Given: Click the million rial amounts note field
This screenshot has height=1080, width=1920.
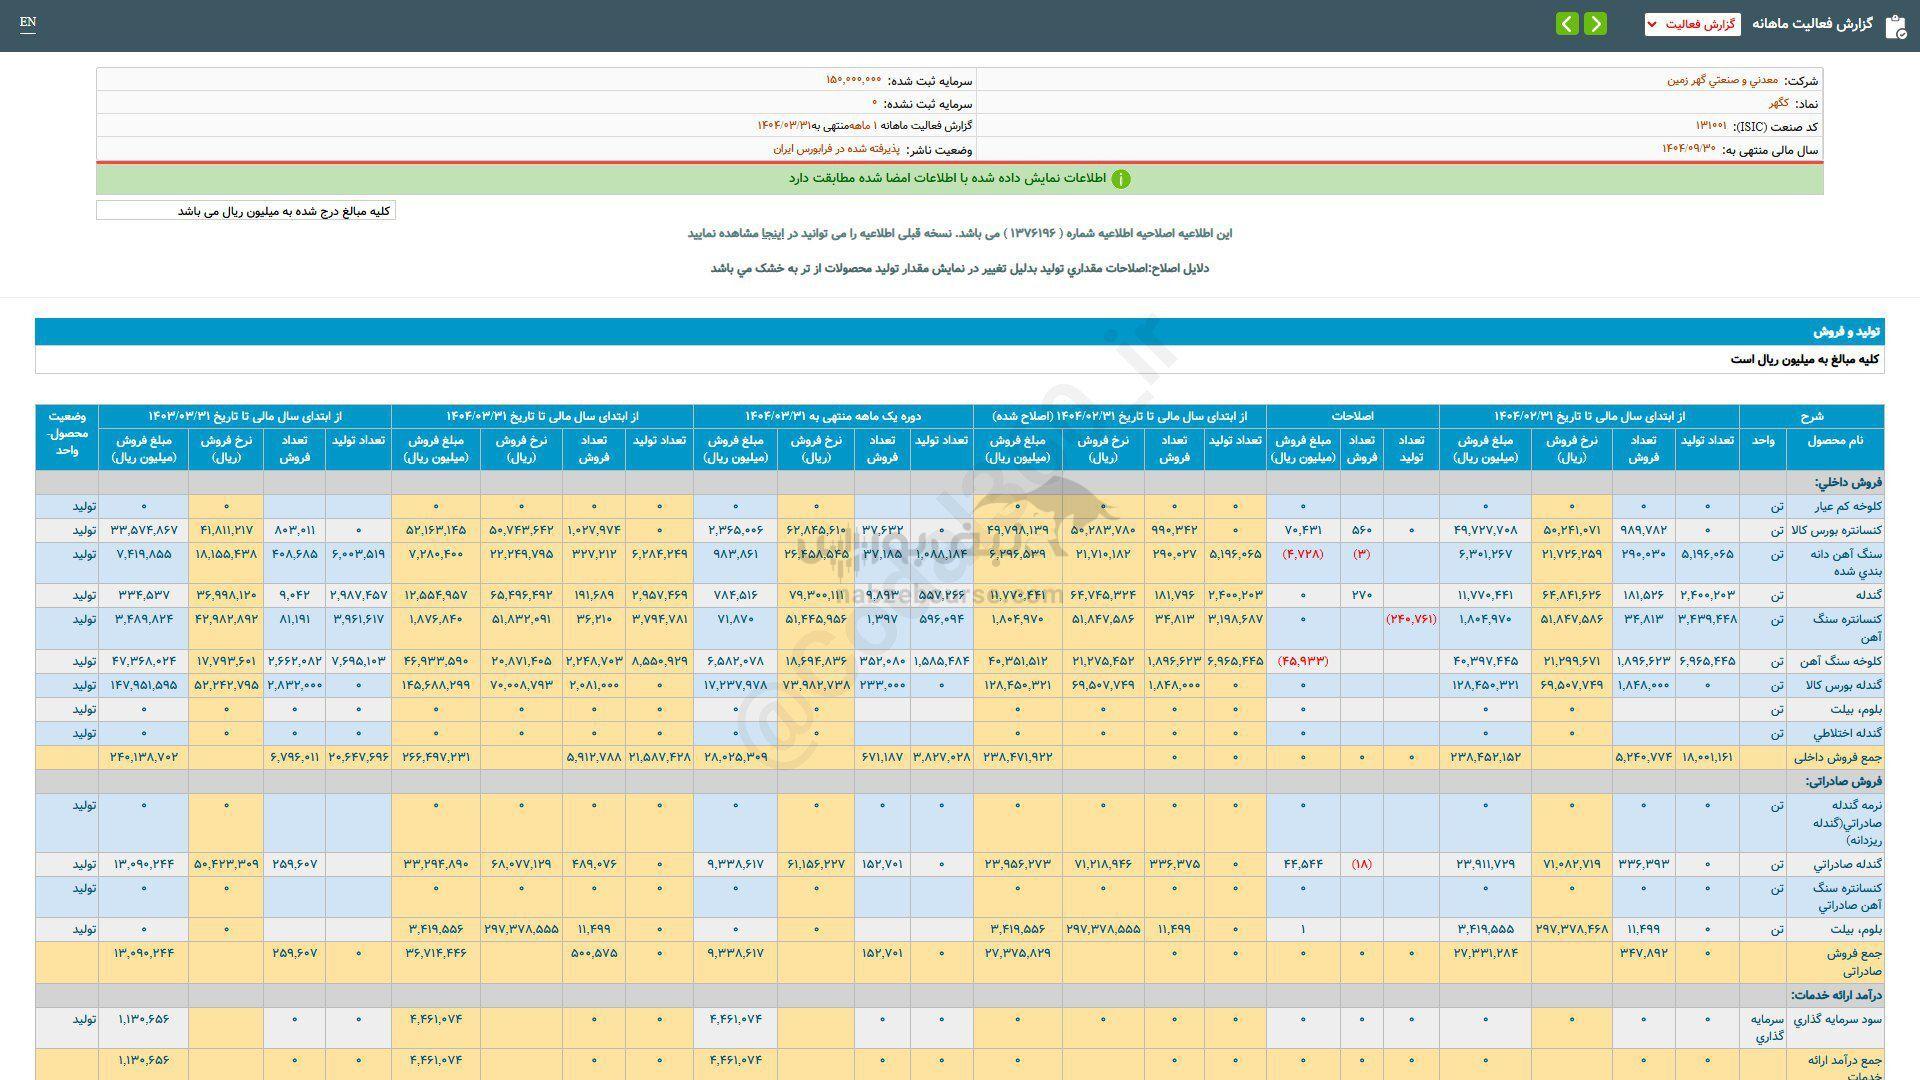Looking at the screenshot, I should [246, 211].
